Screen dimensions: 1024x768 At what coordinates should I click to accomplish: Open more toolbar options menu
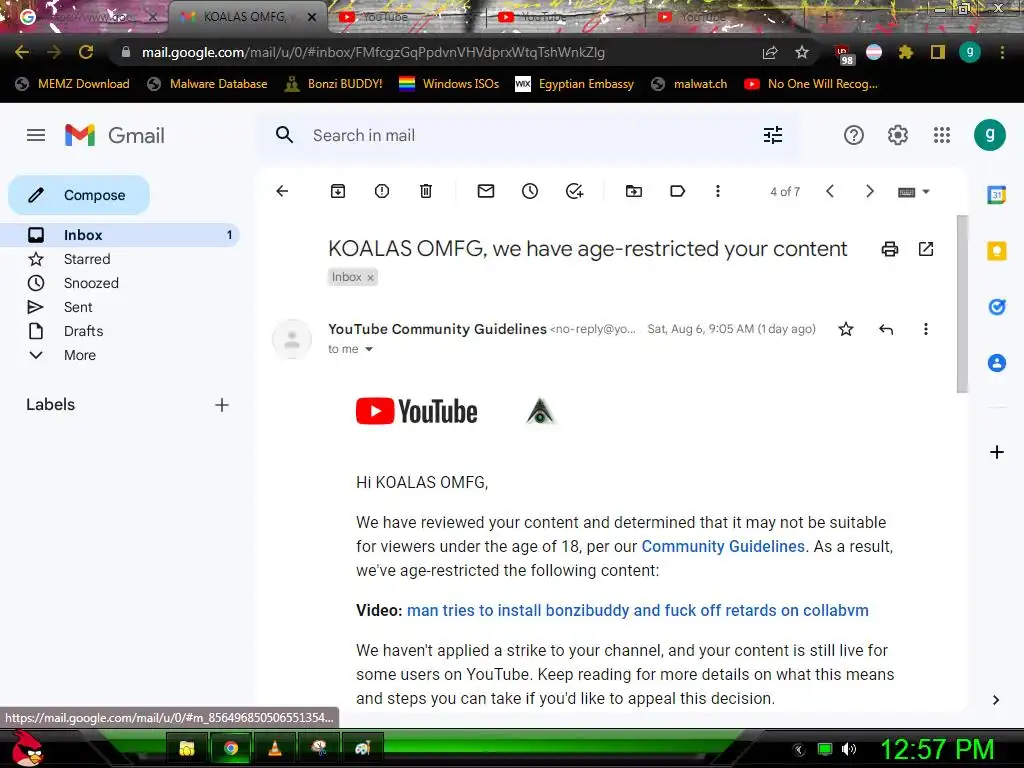click(x=718, y=191)
